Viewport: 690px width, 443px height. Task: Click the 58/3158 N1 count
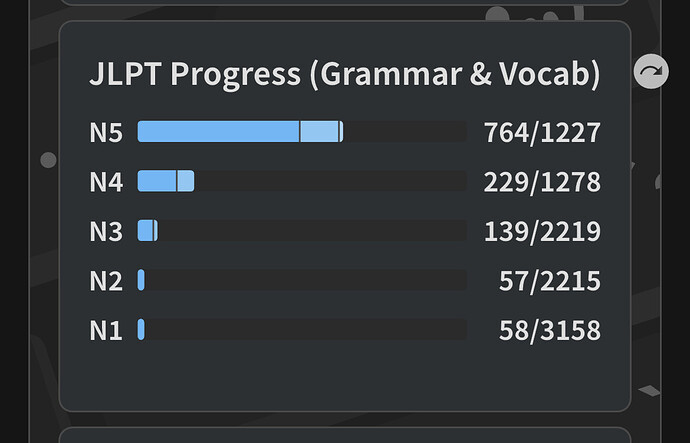550,330
